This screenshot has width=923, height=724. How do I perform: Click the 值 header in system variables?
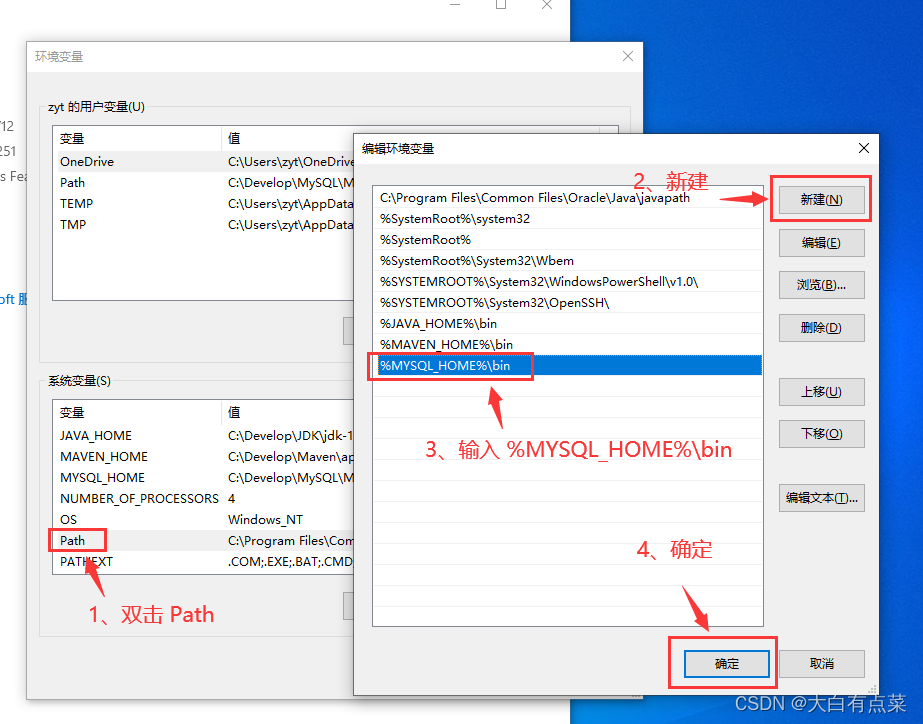[x=287, y=413]
